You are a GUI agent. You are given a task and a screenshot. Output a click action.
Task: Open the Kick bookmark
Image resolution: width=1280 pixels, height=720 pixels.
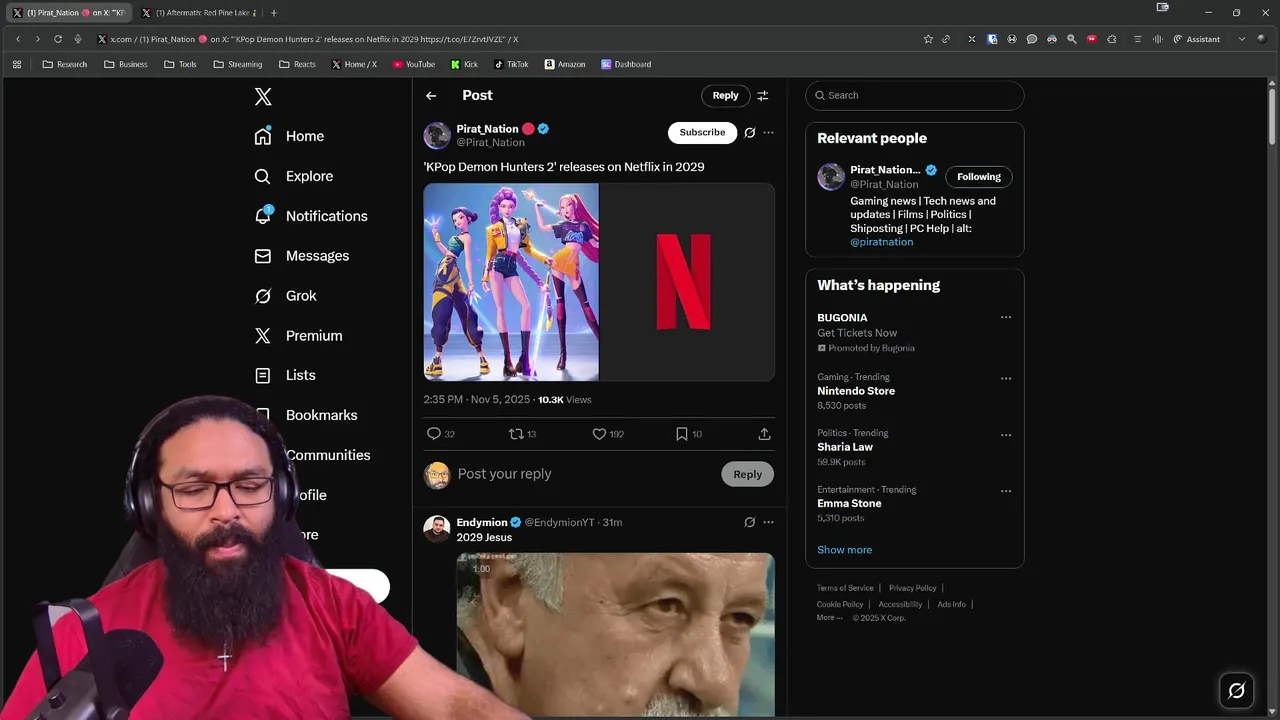pyautogui.click(x=464, y=64)
